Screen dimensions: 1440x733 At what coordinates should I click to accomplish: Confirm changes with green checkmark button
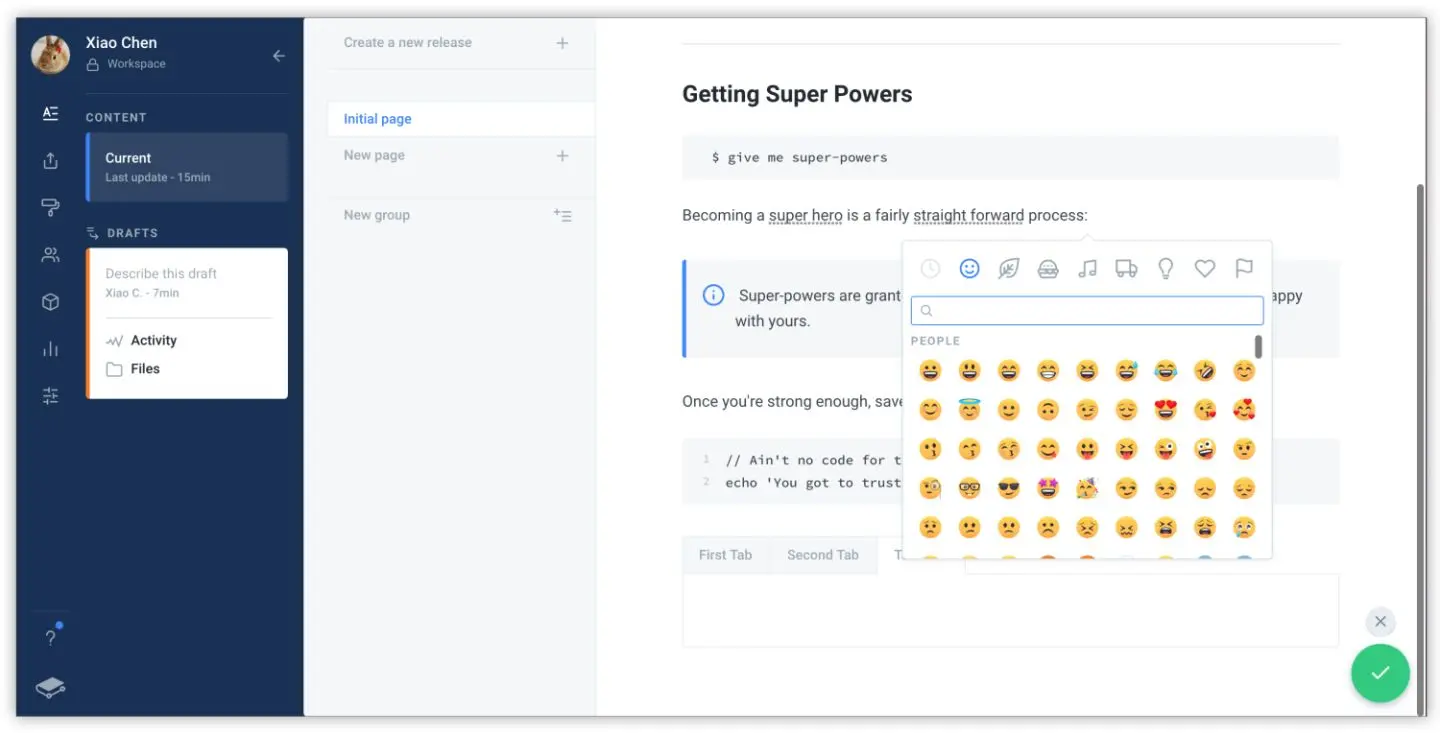pyautogui.click(x=1380, y=673)
